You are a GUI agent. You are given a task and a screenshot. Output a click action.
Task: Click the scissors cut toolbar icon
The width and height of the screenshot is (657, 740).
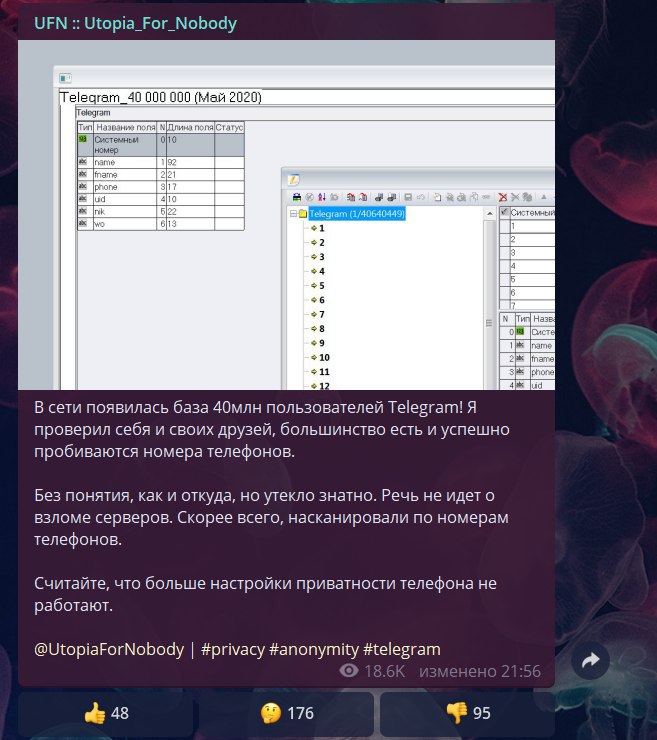click(515, 197)
